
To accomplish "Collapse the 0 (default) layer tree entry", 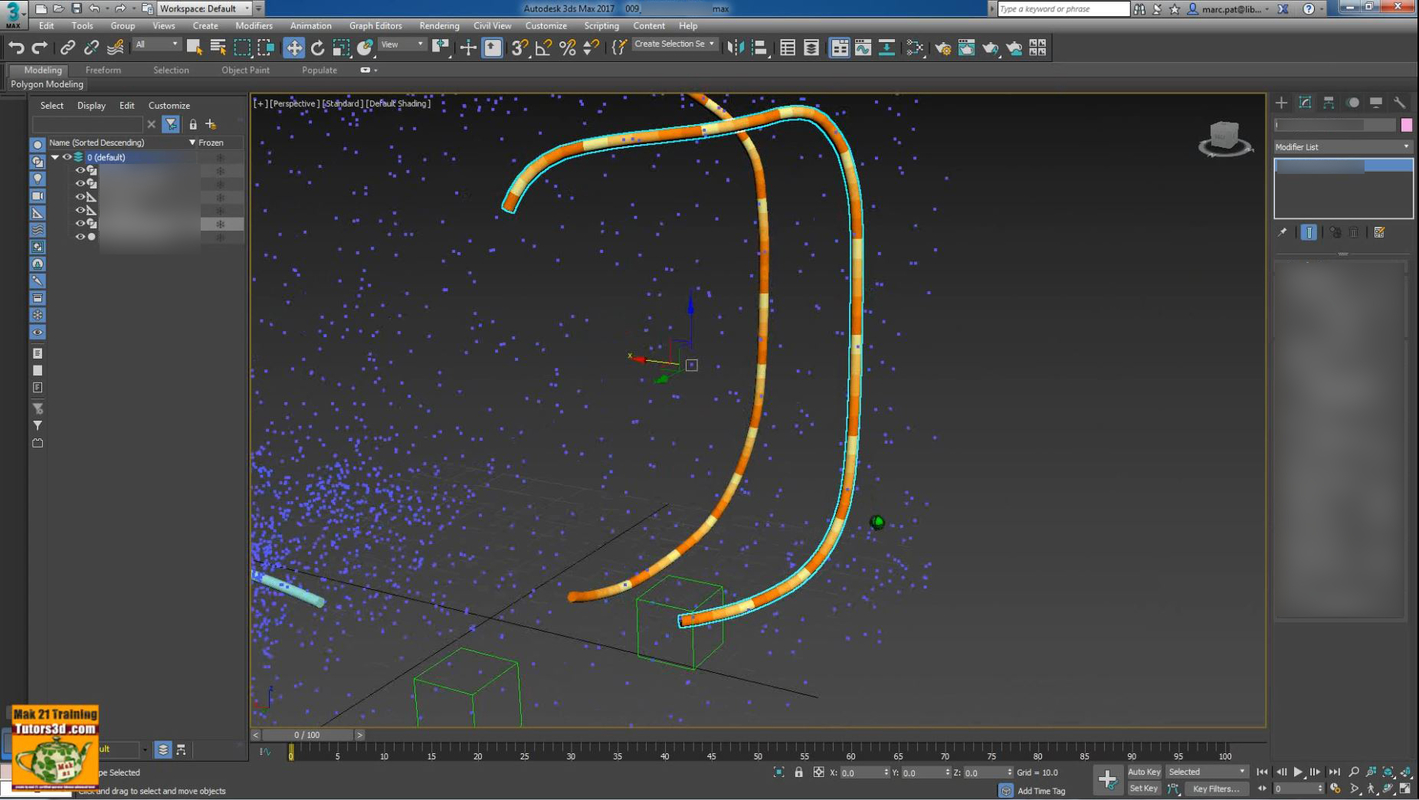I will tap(55, 157).
